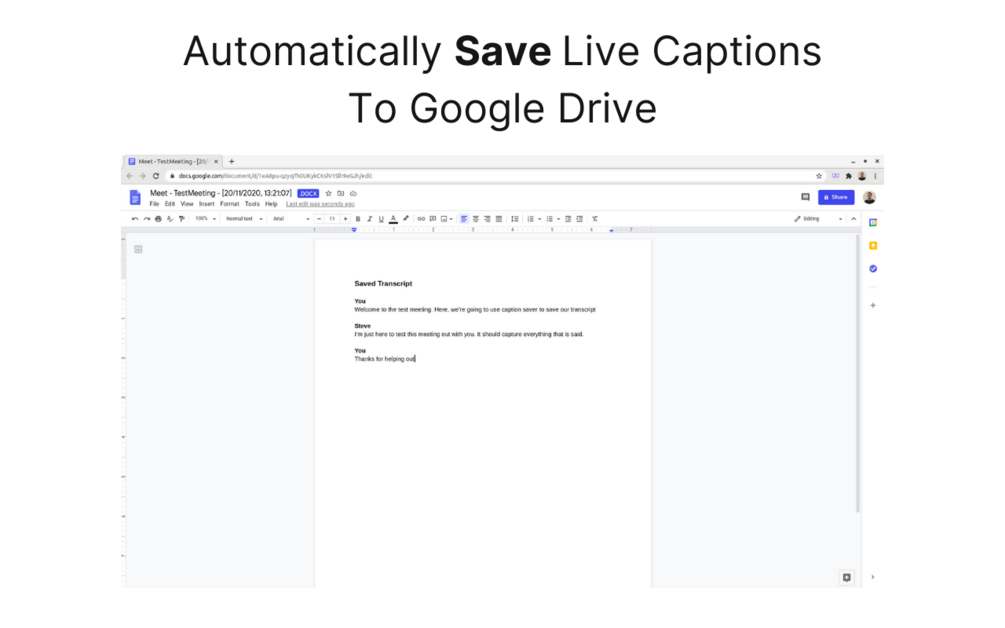1005x628 pixels.
Task: Insert a numbered list
Action: 530,219
